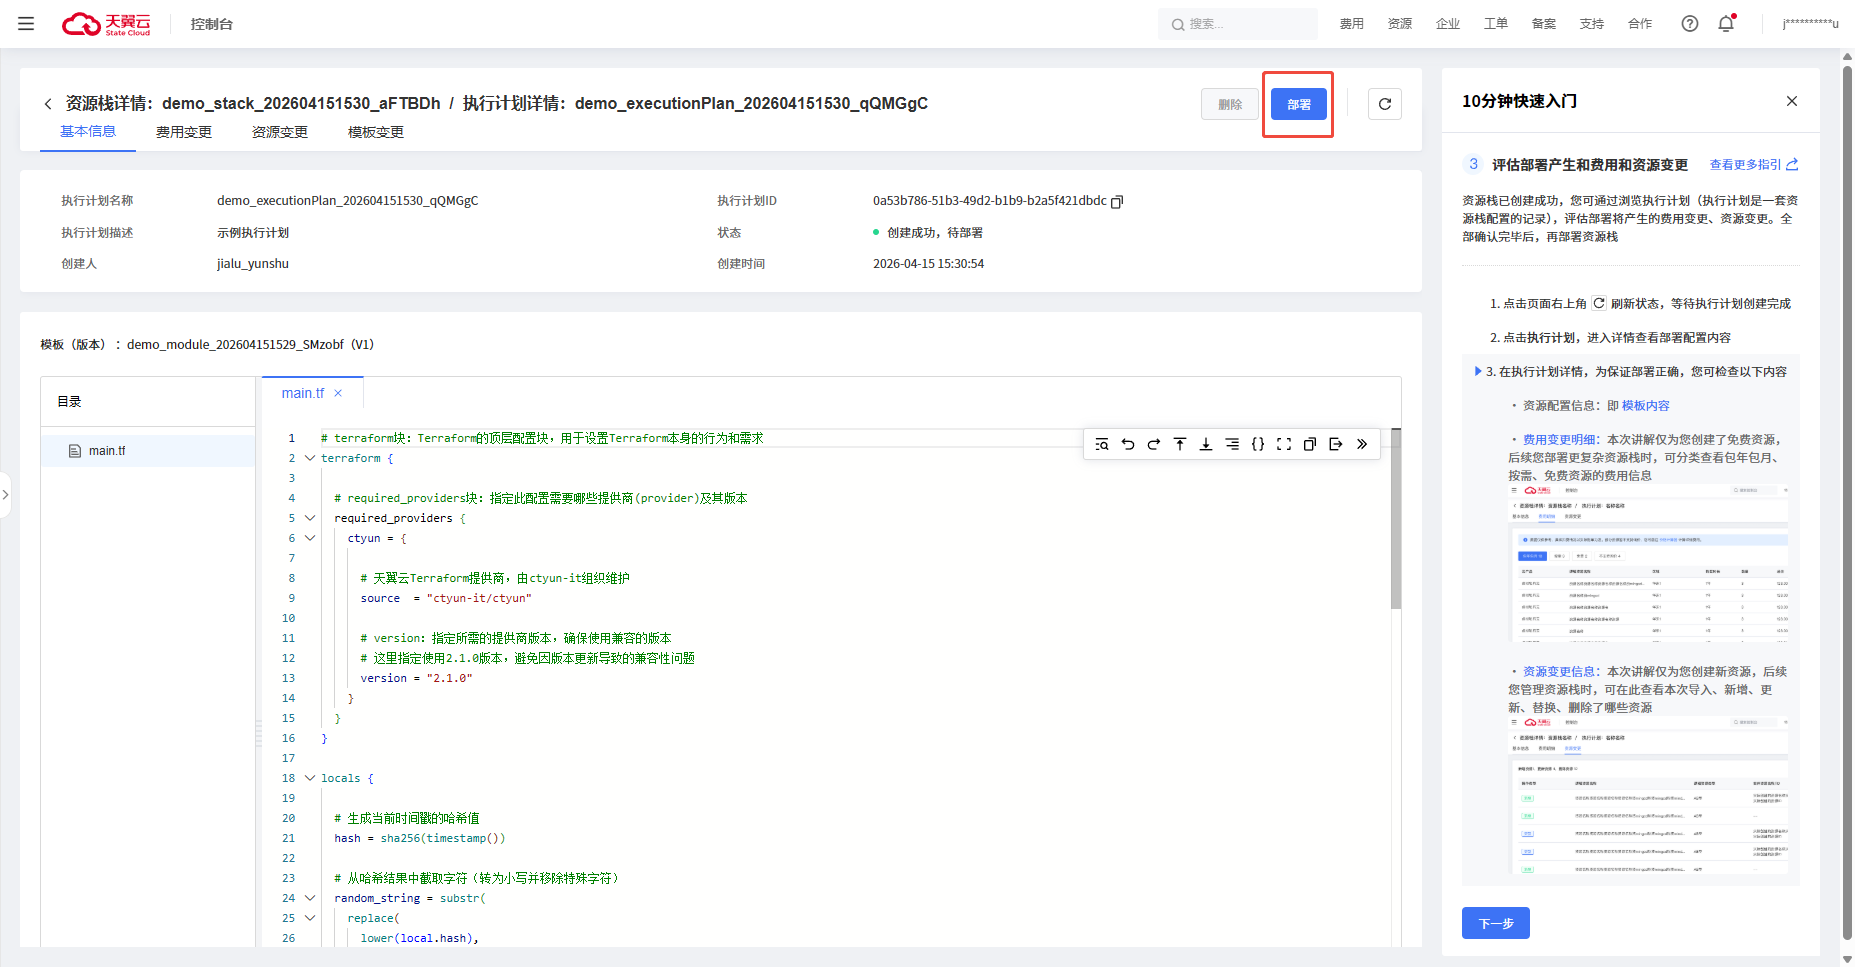The image size is (1855, 967).
Task: Collapse the locals block at line 18
Action: 310,778
